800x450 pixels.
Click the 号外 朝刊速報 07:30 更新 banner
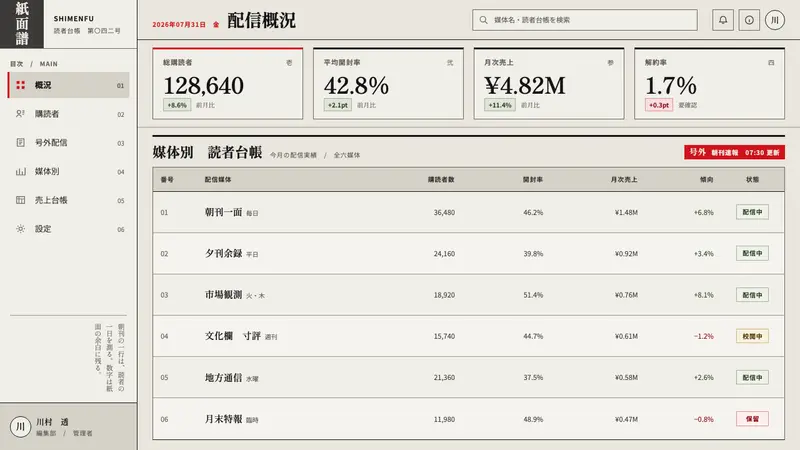[734, 152]
